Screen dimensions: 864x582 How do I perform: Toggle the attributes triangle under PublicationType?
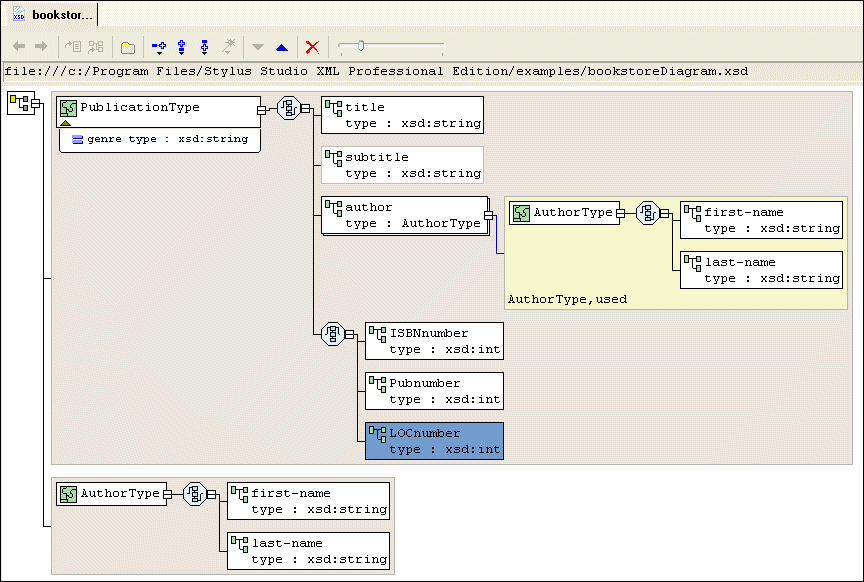[66, 124]
